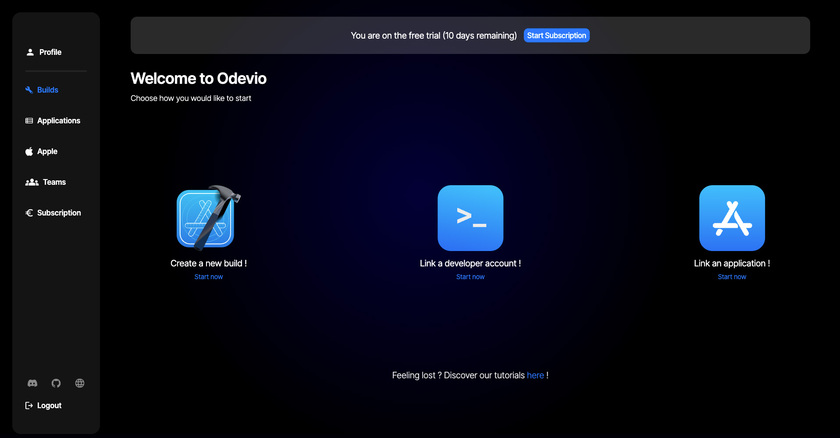Click the globe website icon
The width and height of the screenshot is (840, 438).
click(80, 383)
